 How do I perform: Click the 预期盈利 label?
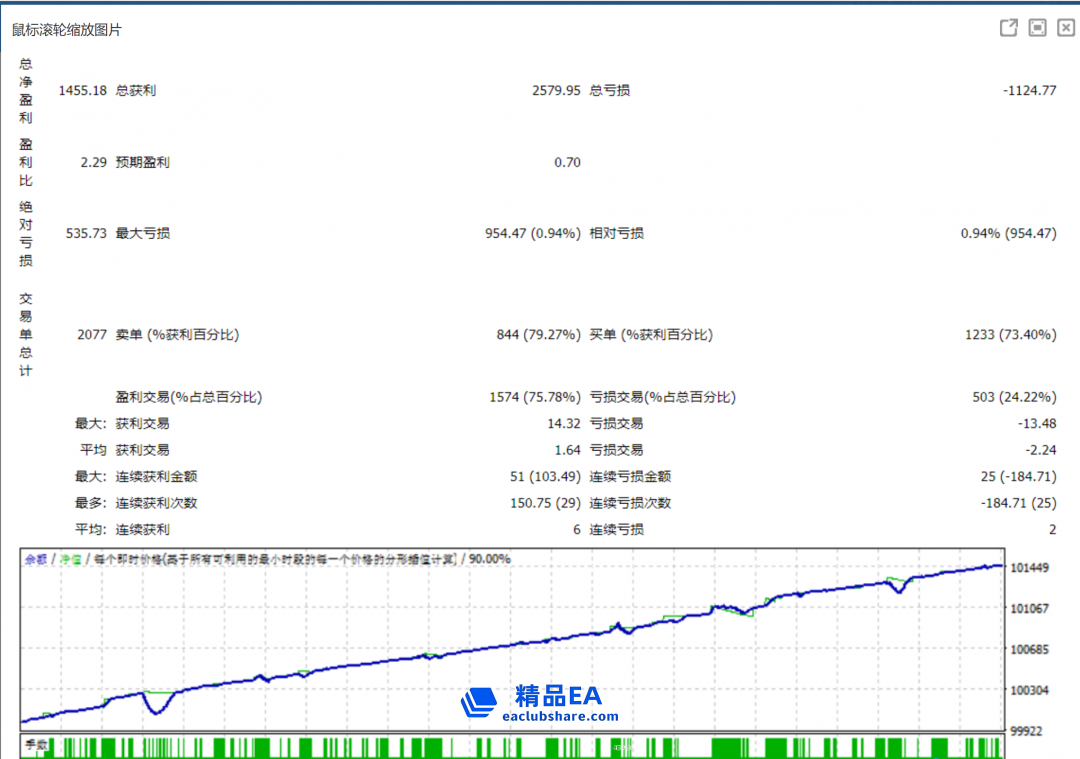click(x=142, y=162)
